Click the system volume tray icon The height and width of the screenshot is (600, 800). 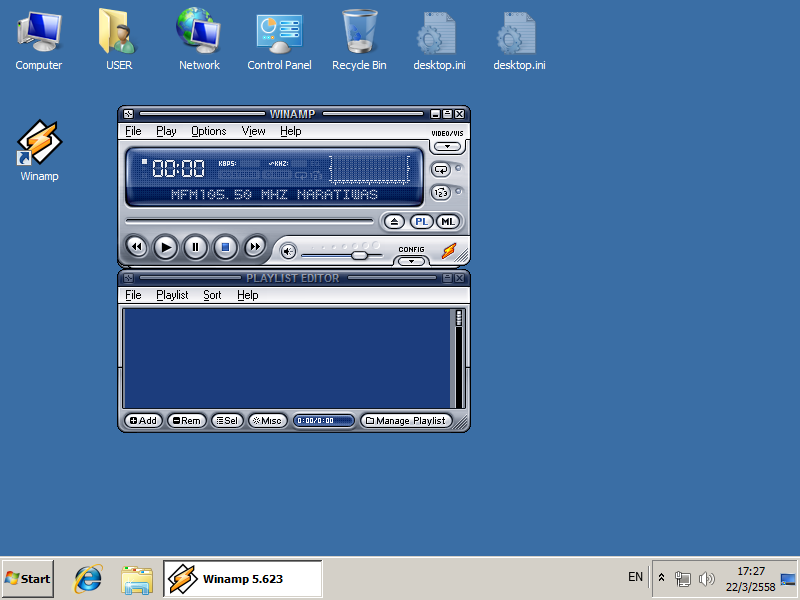(707, 579)
